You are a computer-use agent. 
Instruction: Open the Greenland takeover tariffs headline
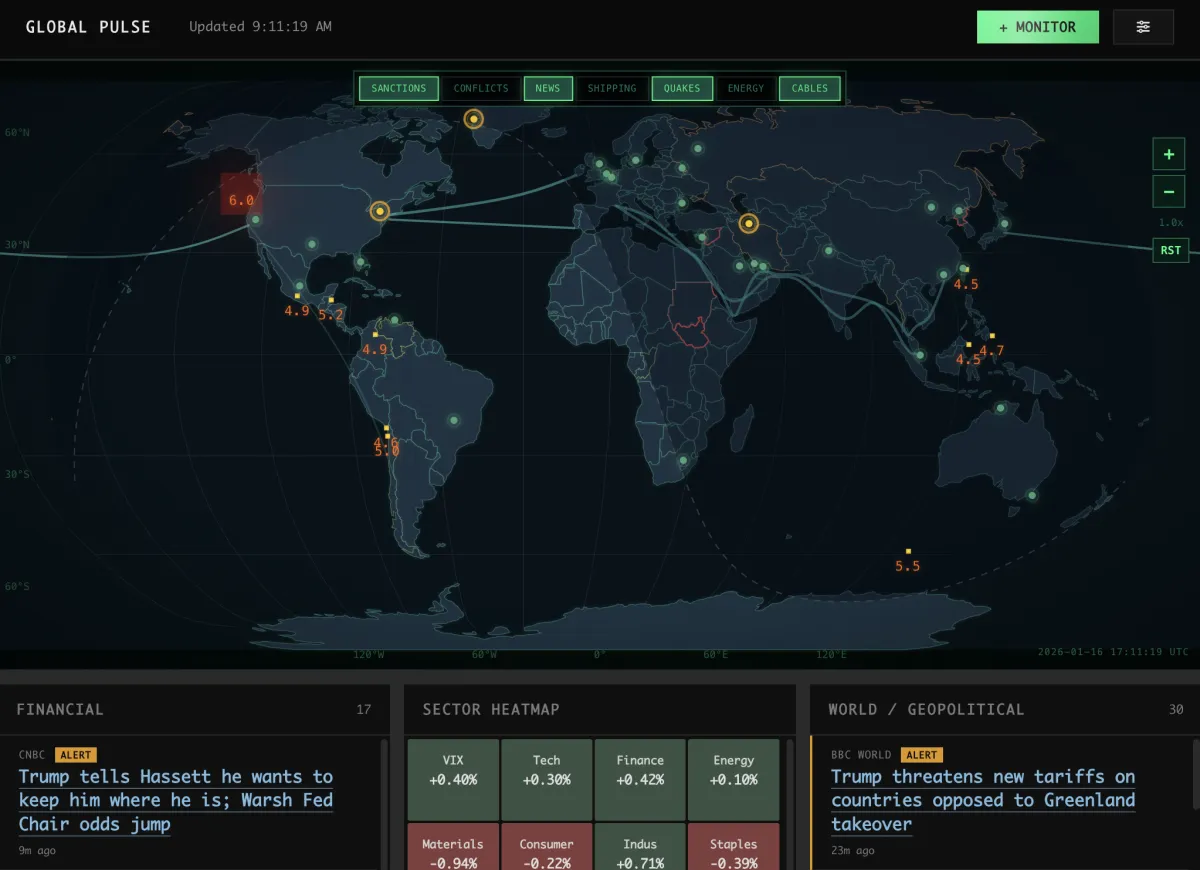tap(983, 800)
